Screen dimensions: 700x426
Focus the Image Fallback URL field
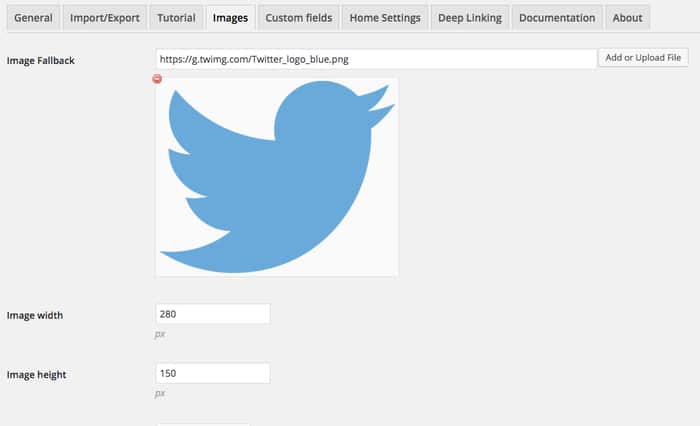pos(376,59)
